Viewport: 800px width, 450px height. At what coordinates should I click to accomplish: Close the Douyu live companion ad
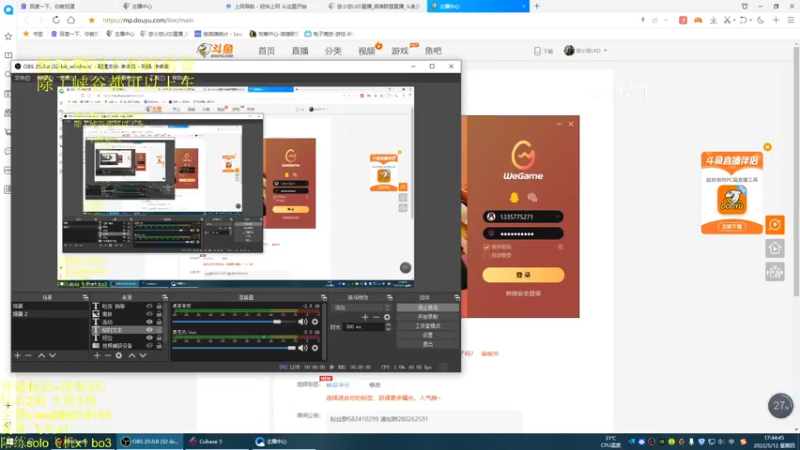pos(767,147)
